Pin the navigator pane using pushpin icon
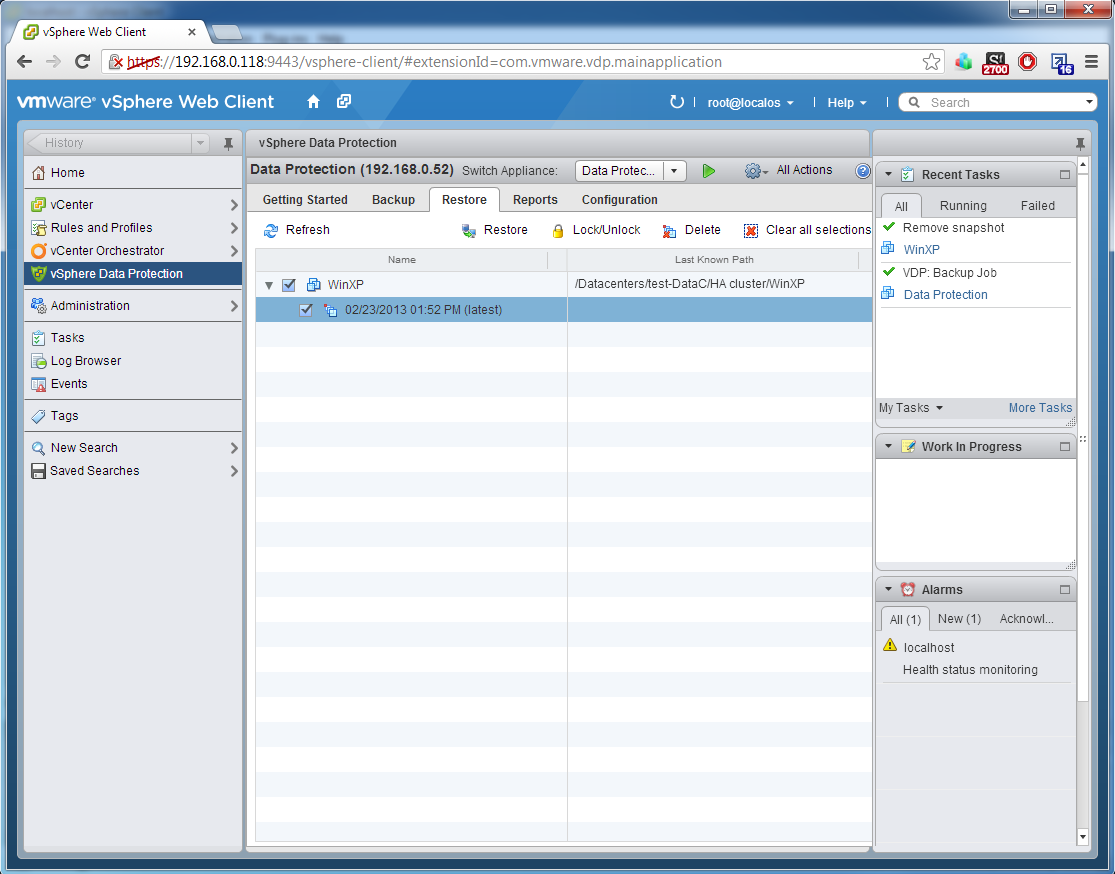 click(228, 143)
